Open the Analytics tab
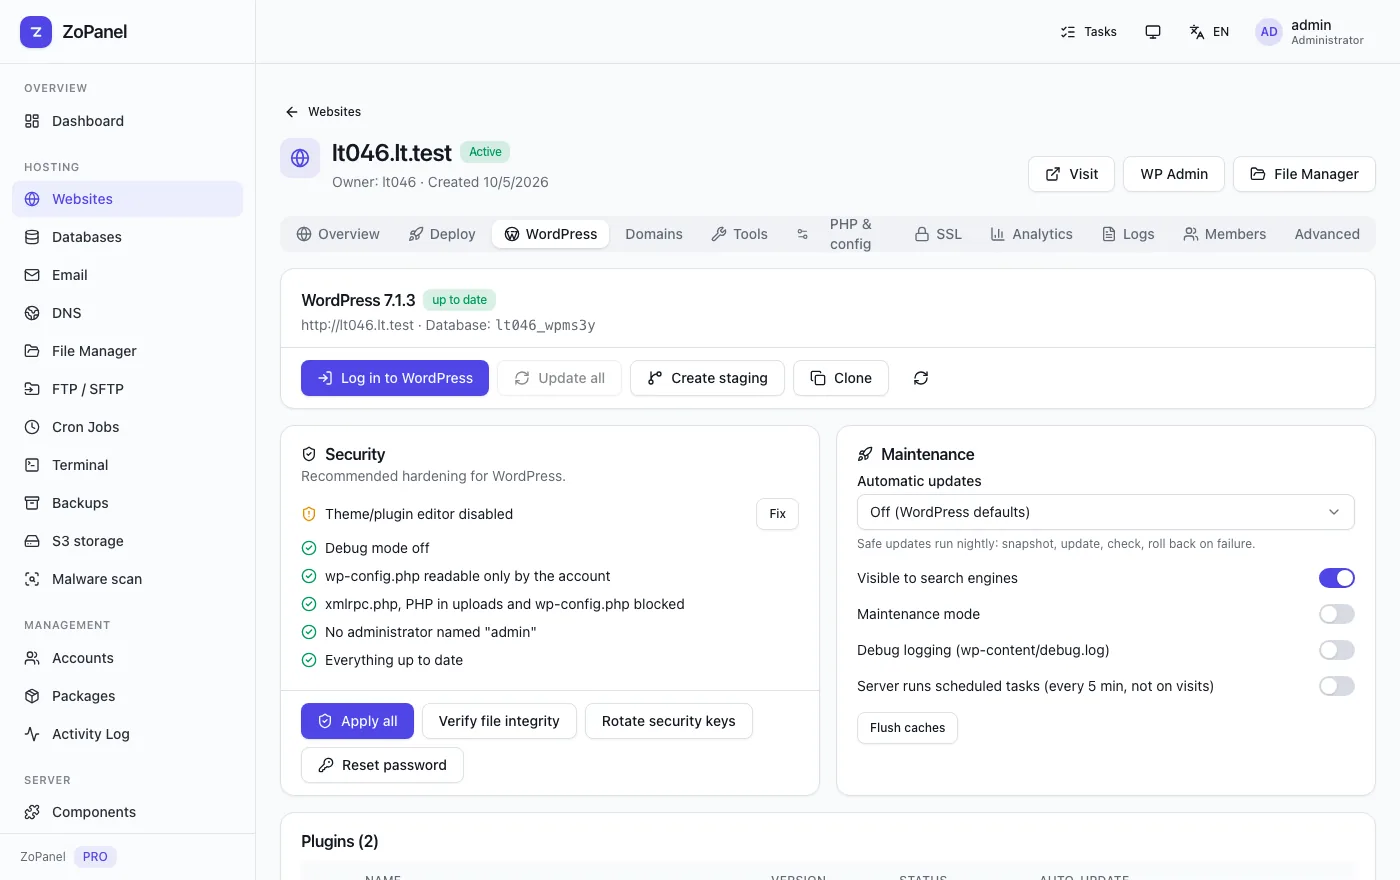 tap(1031, 234)
